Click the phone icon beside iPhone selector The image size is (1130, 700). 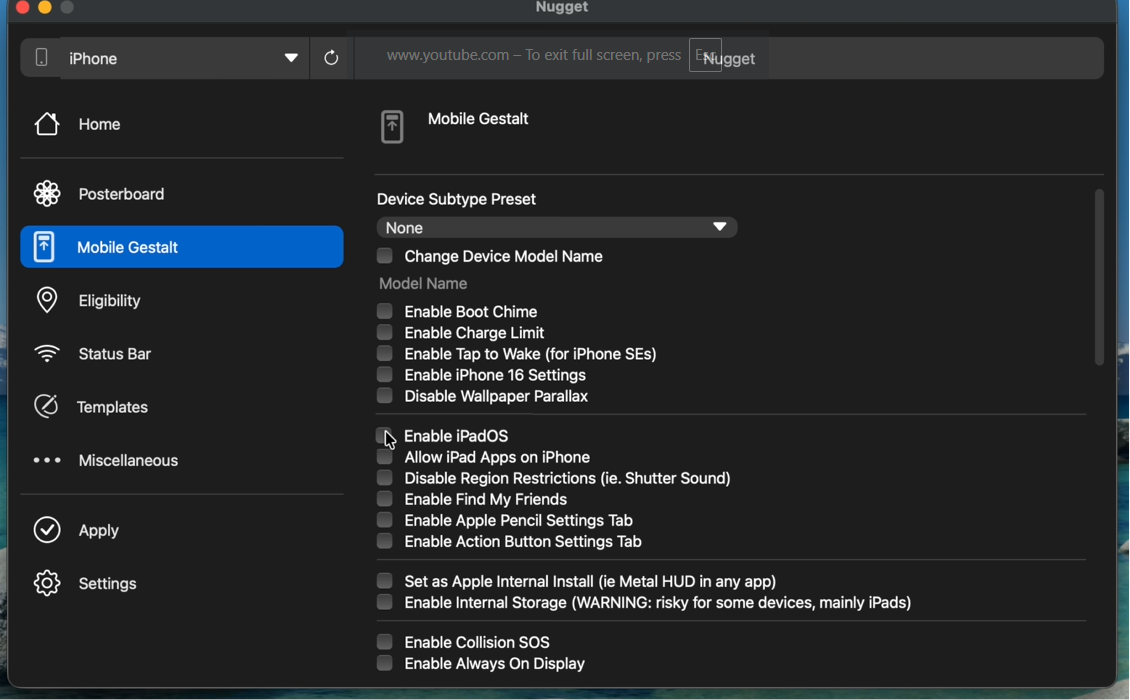click(x=41, y=58)
